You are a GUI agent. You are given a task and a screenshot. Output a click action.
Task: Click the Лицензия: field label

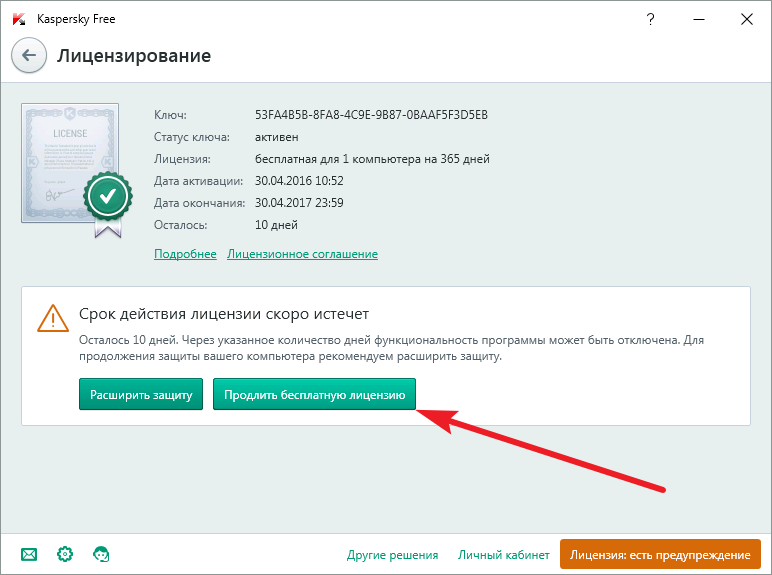point(182,159)
